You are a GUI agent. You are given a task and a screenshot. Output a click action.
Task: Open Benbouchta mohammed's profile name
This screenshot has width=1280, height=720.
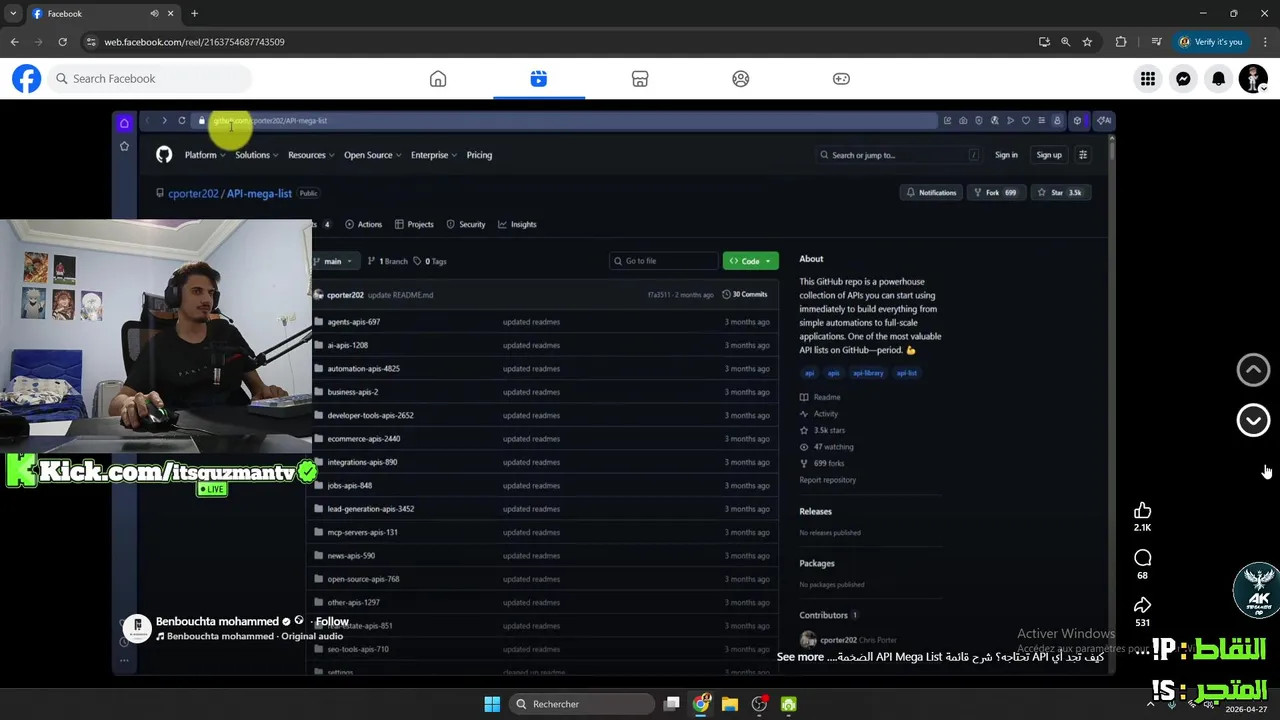(x=217, y=621)
